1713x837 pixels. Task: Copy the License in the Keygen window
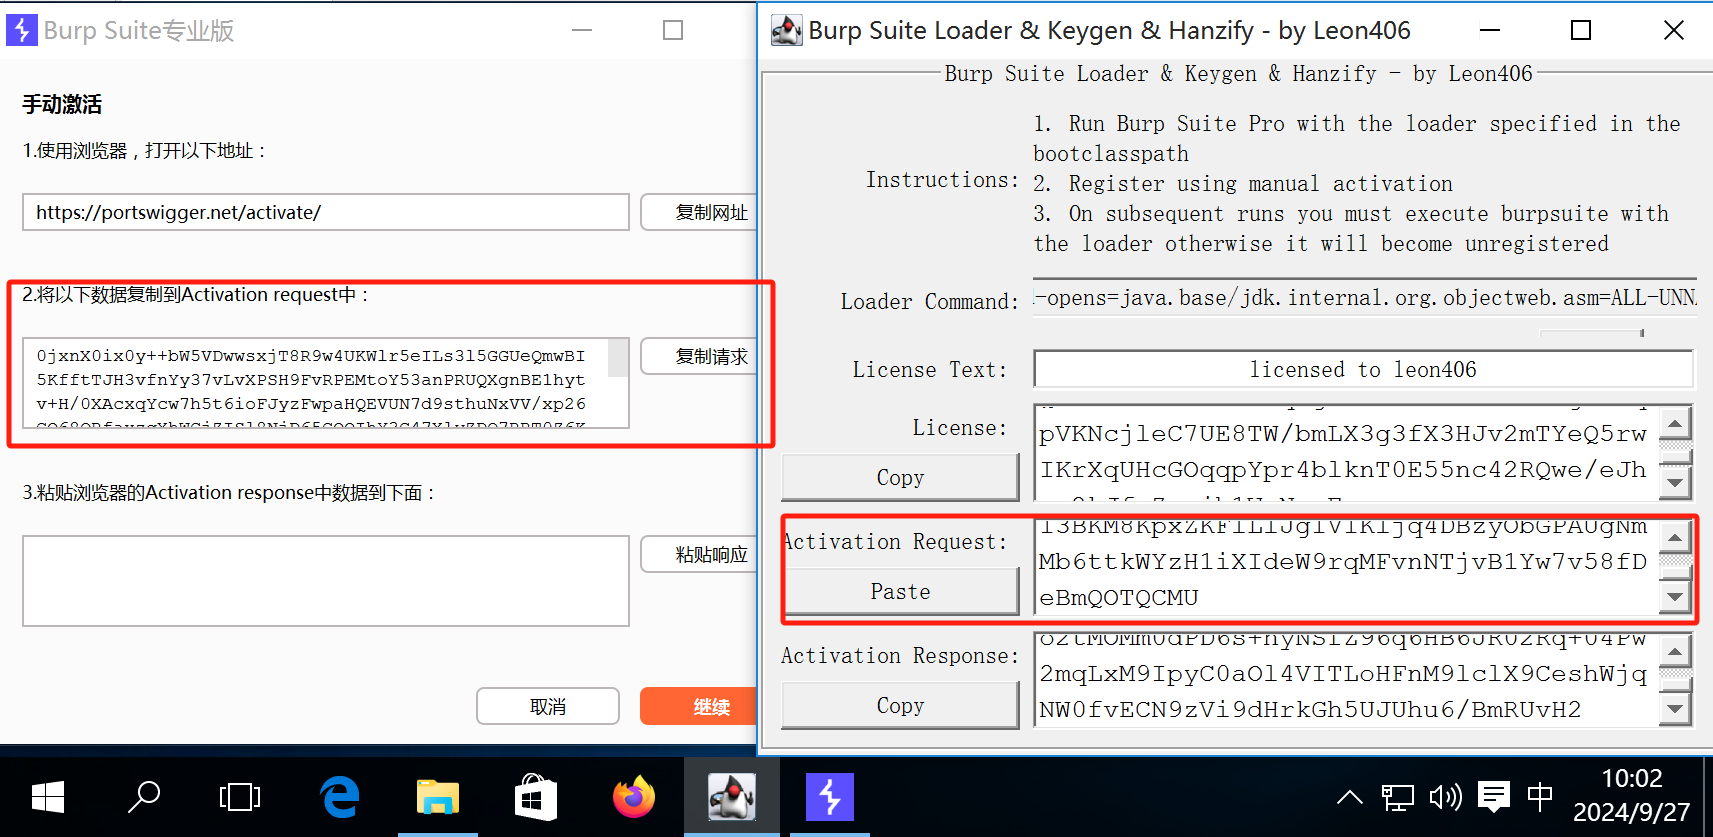pos(900,478)
